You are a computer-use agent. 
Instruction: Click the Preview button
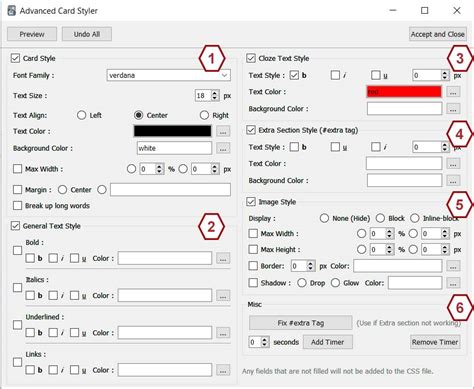click(32, 34)
